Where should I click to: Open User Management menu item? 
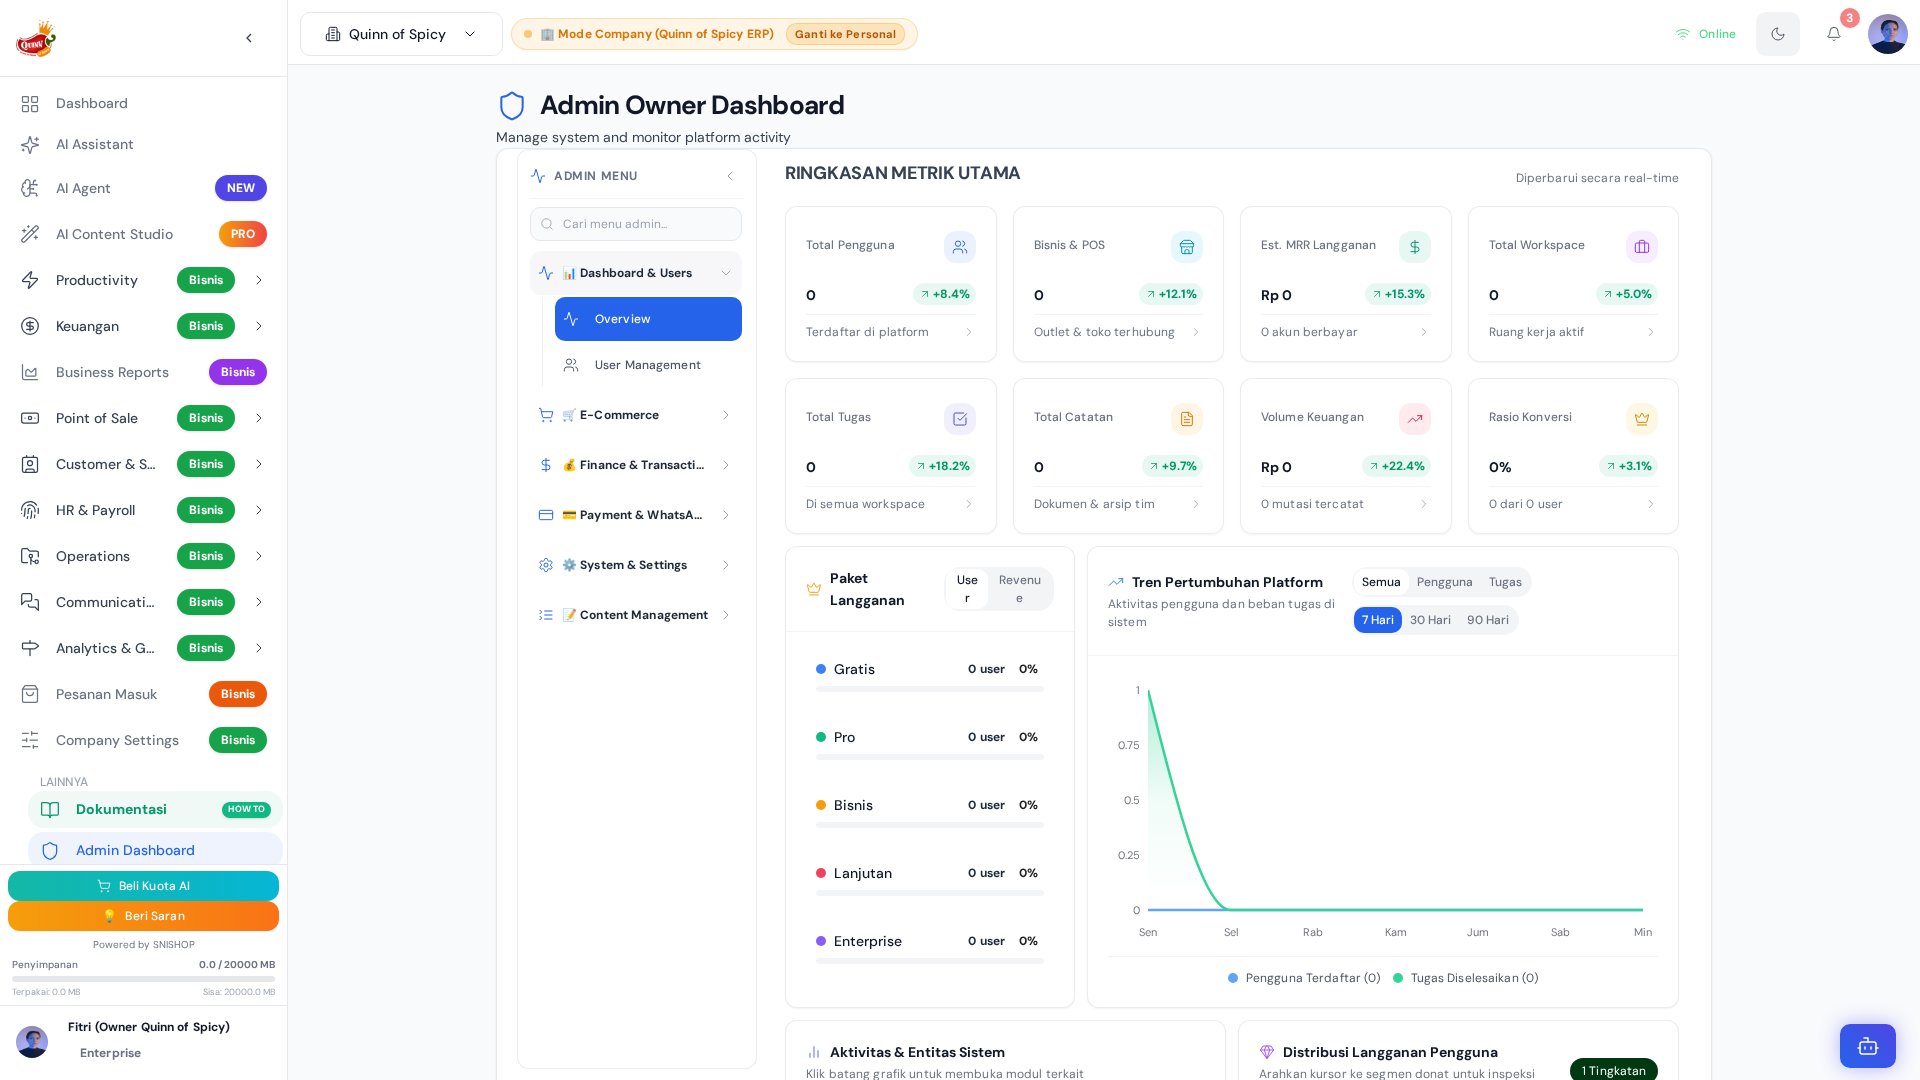(x=648, y=365)
